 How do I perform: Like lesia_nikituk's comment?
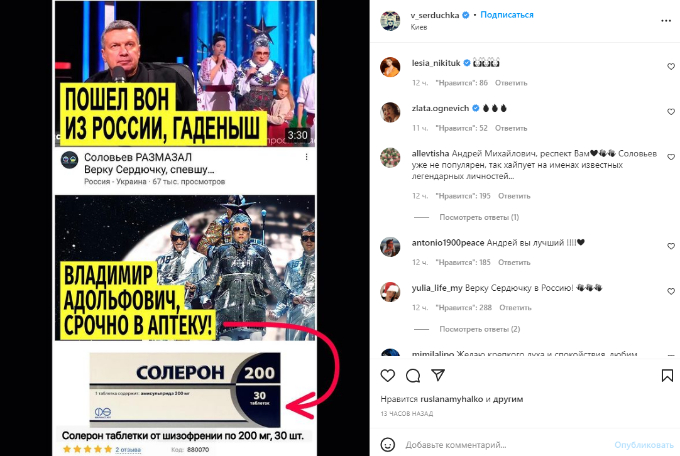[x=671, y=66]
